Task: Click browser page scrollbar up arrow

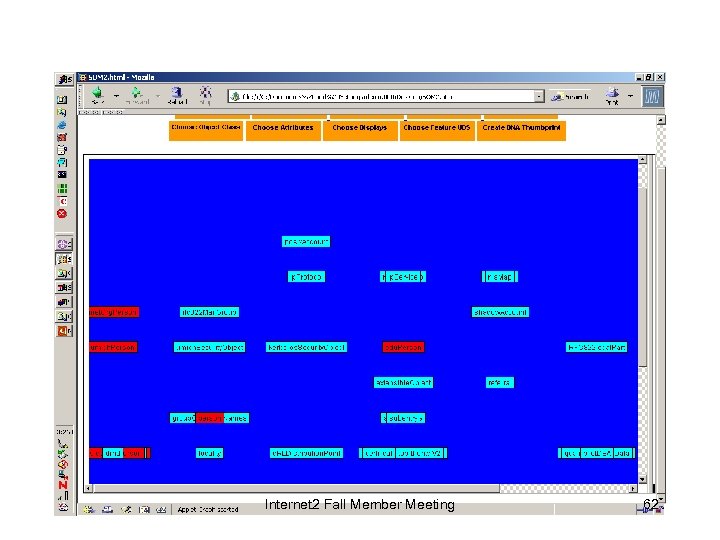Action: 661,120
